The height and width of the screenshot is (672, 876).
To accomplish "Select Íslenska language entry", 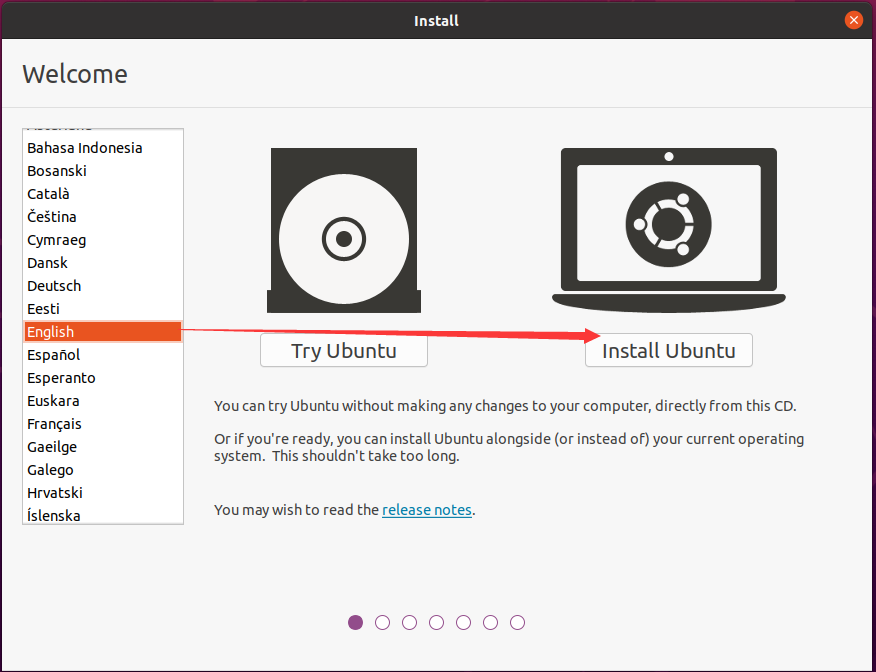I will (103, 515).
